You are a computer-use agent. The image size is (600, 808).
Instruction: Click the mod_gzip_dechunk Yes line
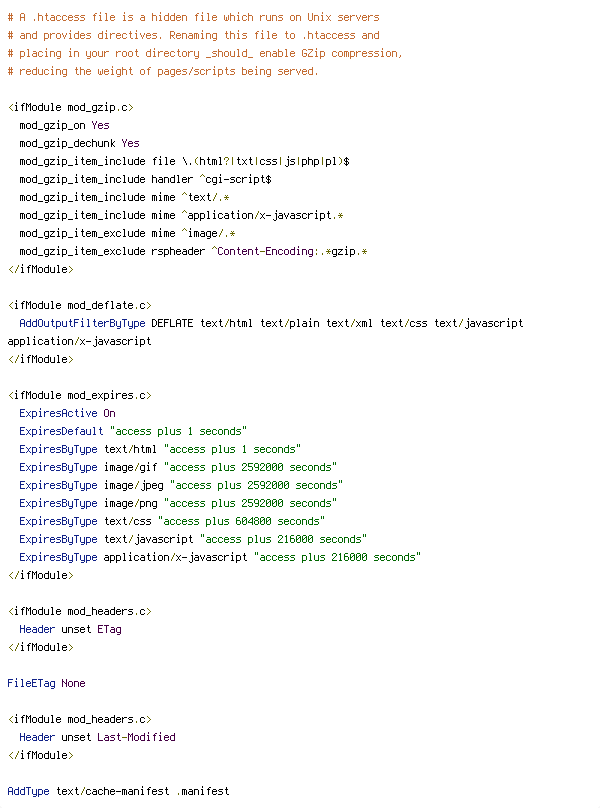(79, 143)
